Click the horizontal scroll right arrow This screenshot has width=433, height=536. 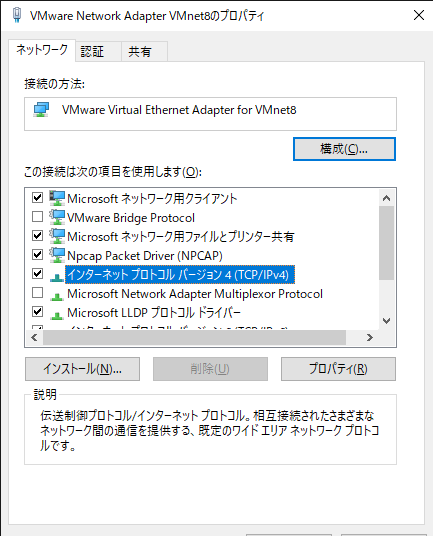pos(370,338)
